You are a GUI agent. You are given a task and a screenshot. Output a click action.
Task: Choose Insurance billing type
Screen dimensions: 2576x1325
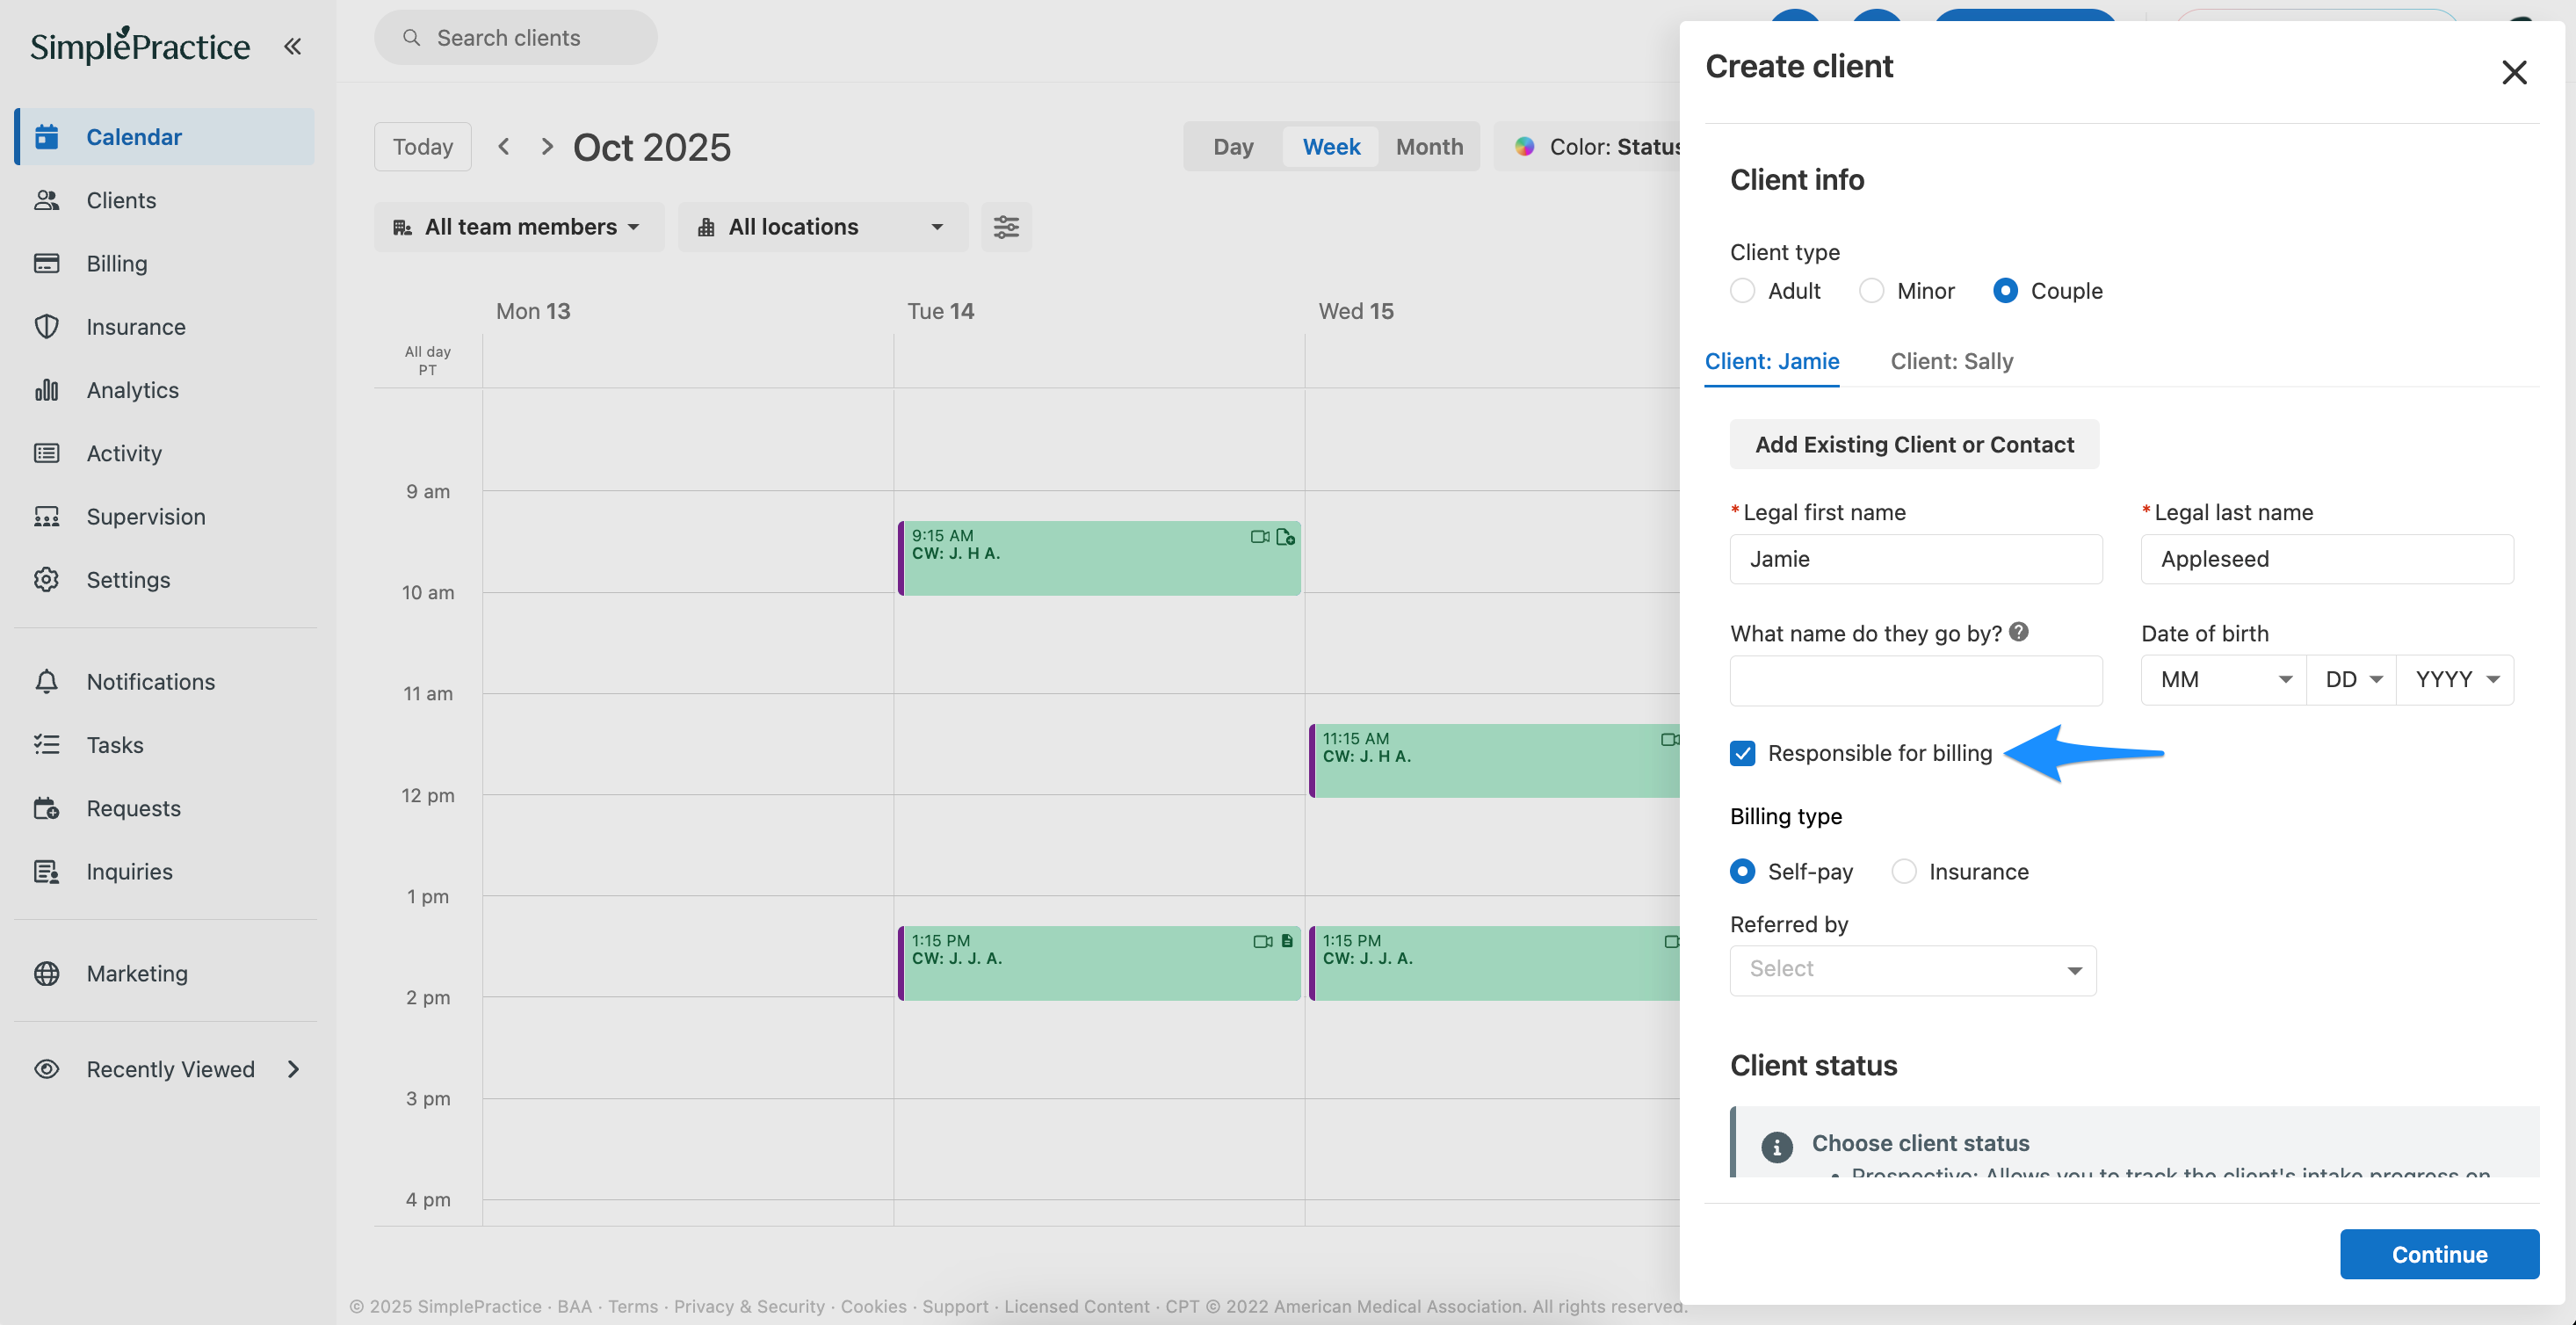pos(1904,871)
